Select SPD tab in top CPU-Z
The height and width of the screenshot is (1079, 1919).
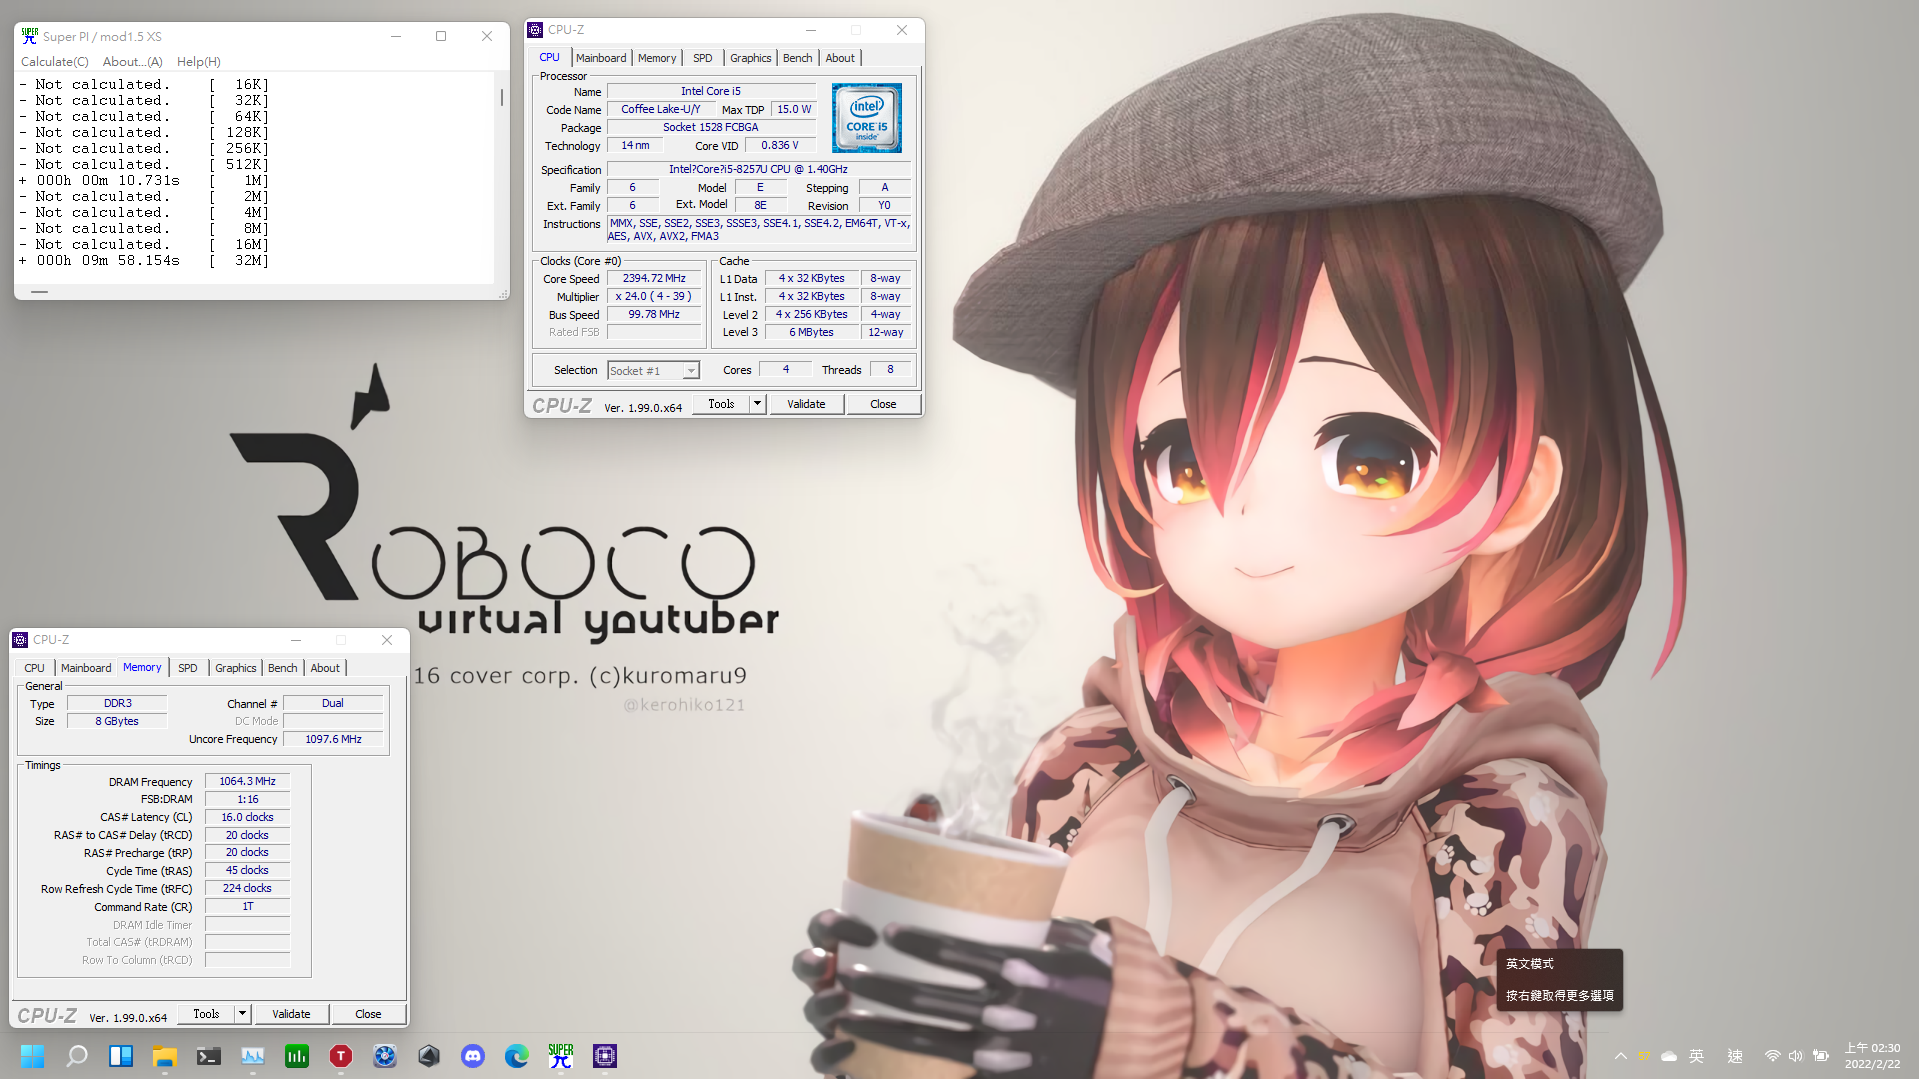click(703, 58)
